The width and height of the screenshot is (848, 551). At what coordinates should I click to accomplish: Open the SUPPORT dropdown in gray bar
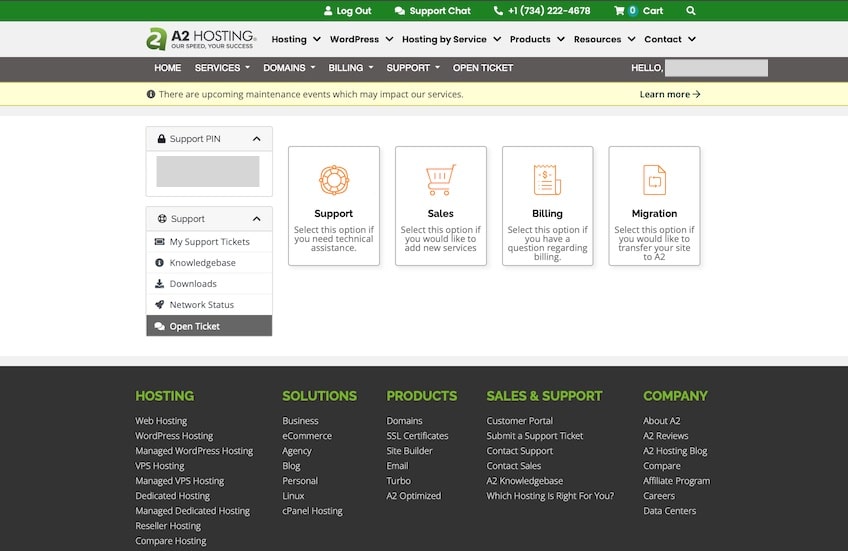413,68
